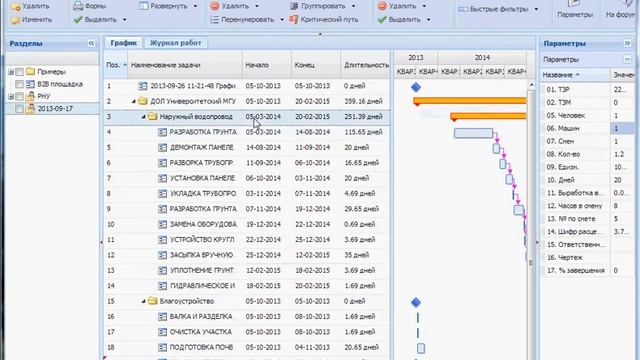Tick the 2013-09-17 checkbox

(19, 109)
